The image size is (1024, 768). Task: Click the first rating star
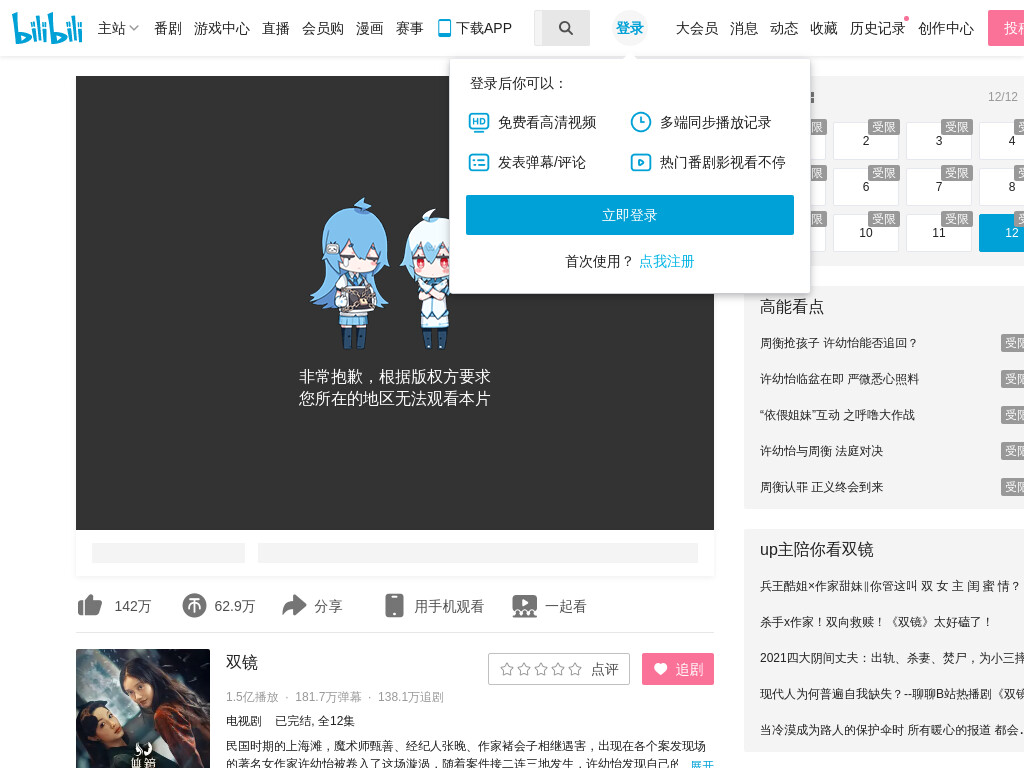tap(507, 669)
